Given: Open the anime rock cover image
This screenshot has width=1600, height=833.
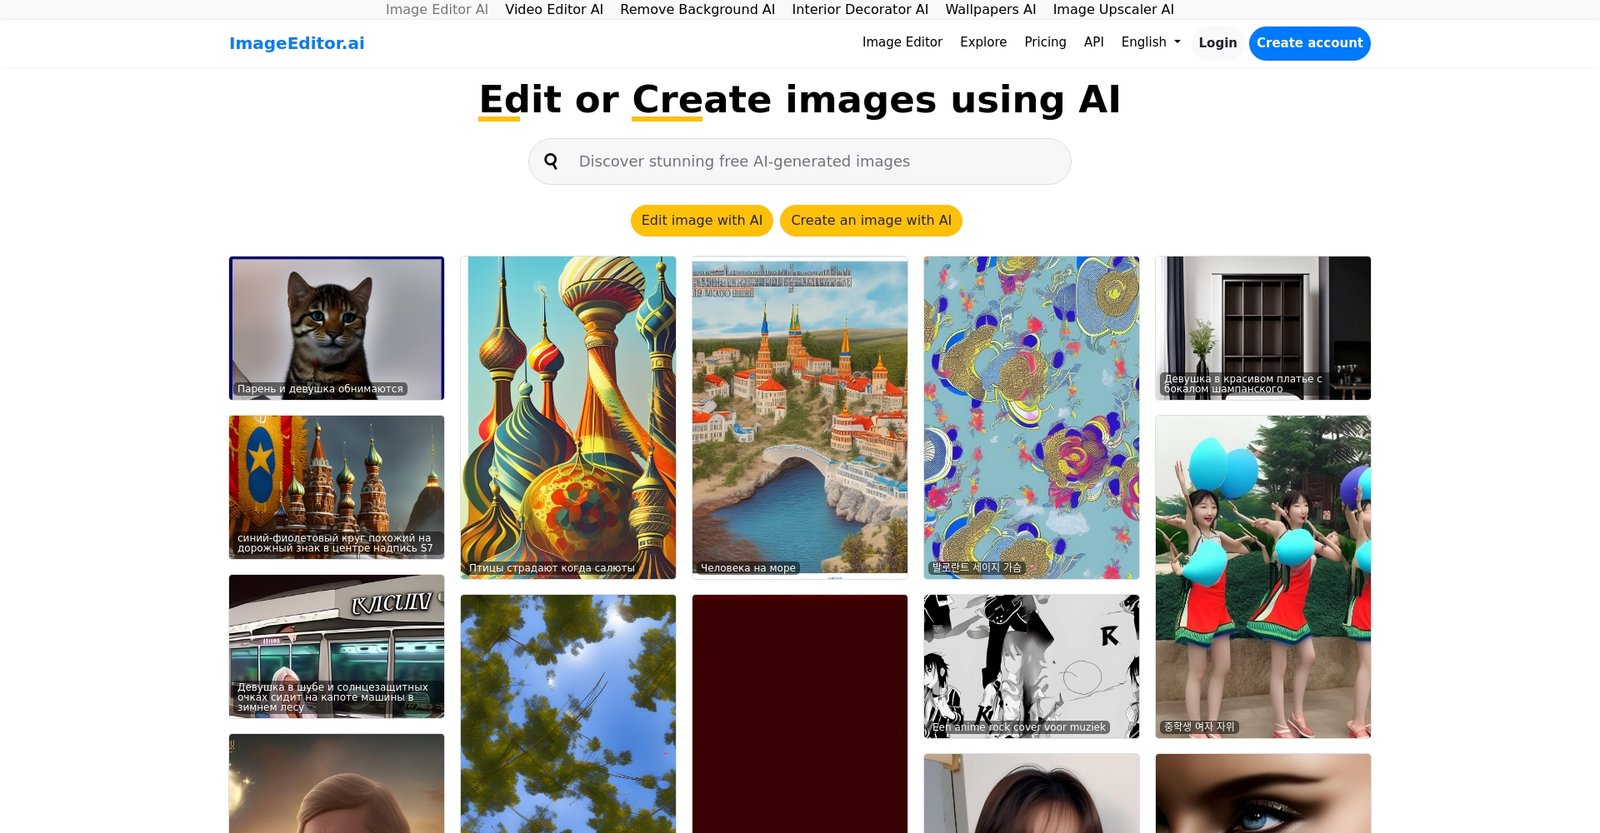Looking at the screenshot, I should pos(1031,666).
